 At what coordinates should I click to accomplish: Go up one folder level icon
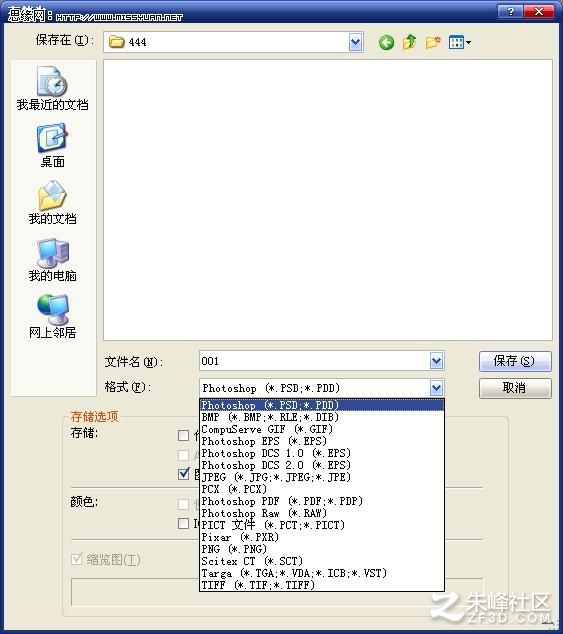(409, 42)
